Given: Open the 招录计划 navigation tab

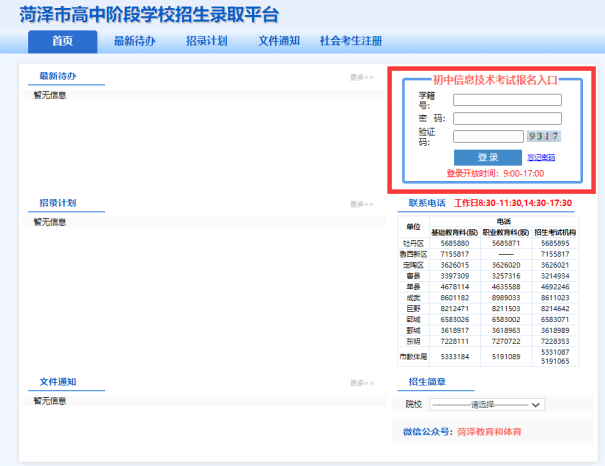Looking at the screenshot, I should tap(207, 41).
